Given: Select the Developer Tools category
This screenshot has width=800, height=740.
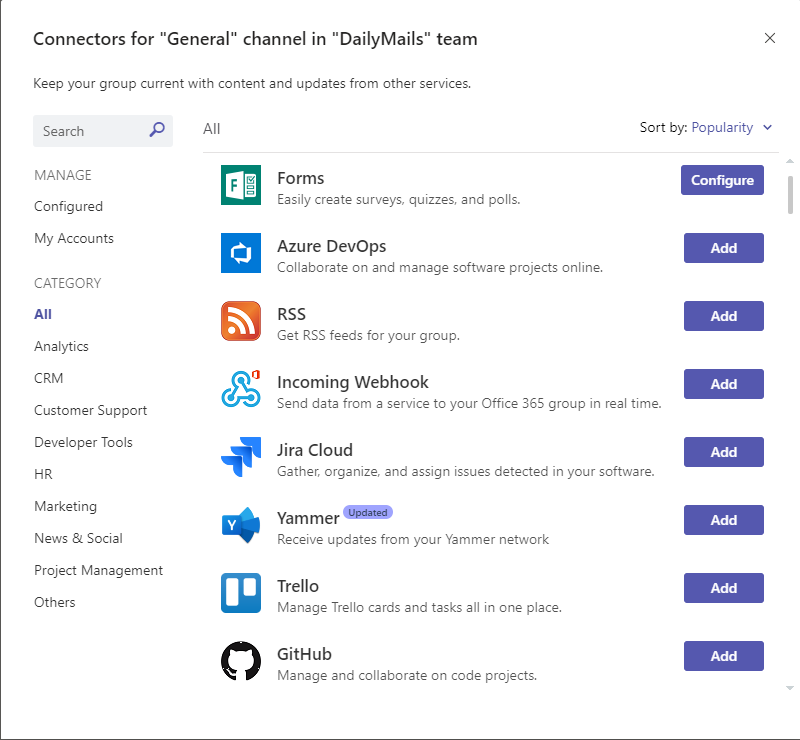Looking at the screenshot, I should tap(83, 442).
